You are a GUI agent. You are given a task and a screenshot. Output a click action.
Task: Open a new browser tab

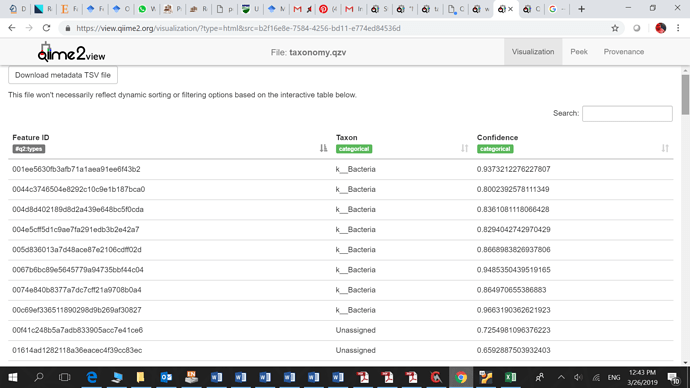(581, 9)
